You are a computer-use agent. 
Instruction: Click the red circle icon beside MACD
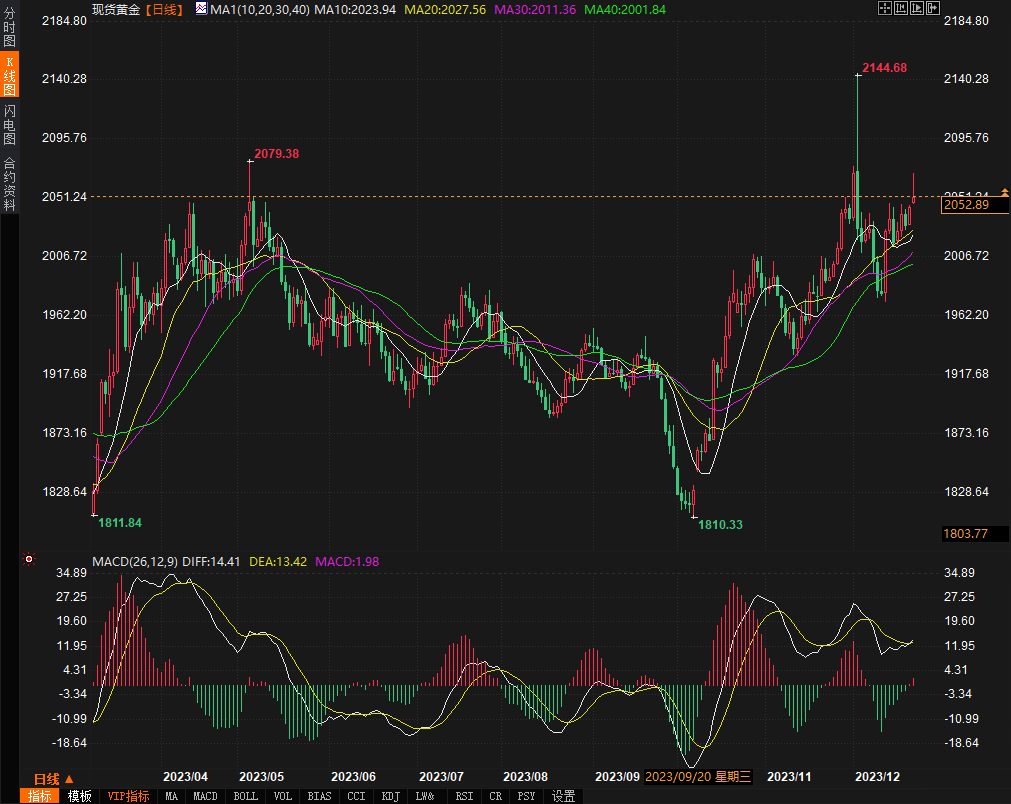pos(29,560)
